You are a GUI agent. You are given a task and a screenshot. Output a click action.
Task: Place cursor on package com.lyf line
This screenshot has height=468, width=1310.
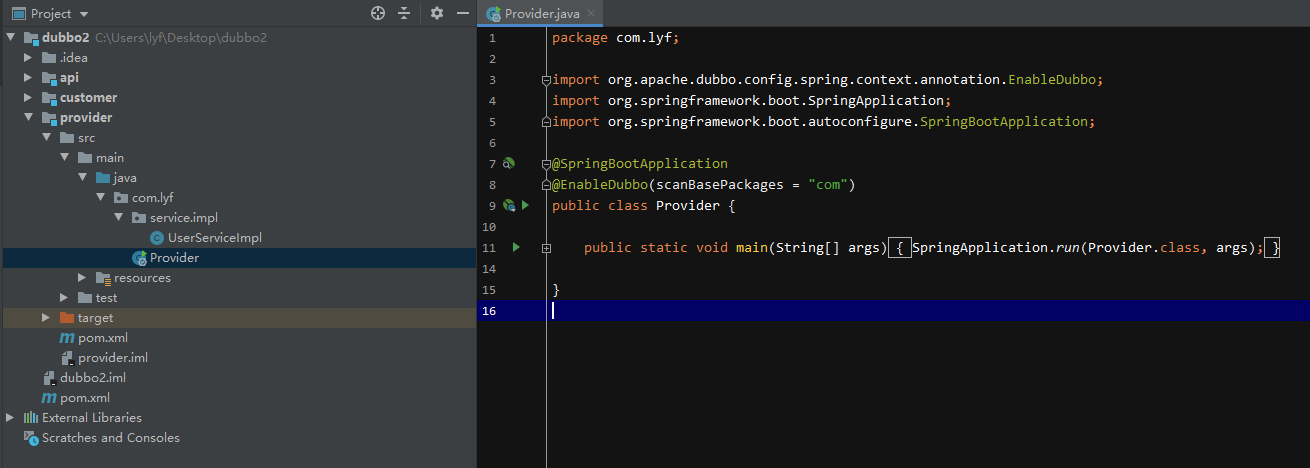click(616, 37)
